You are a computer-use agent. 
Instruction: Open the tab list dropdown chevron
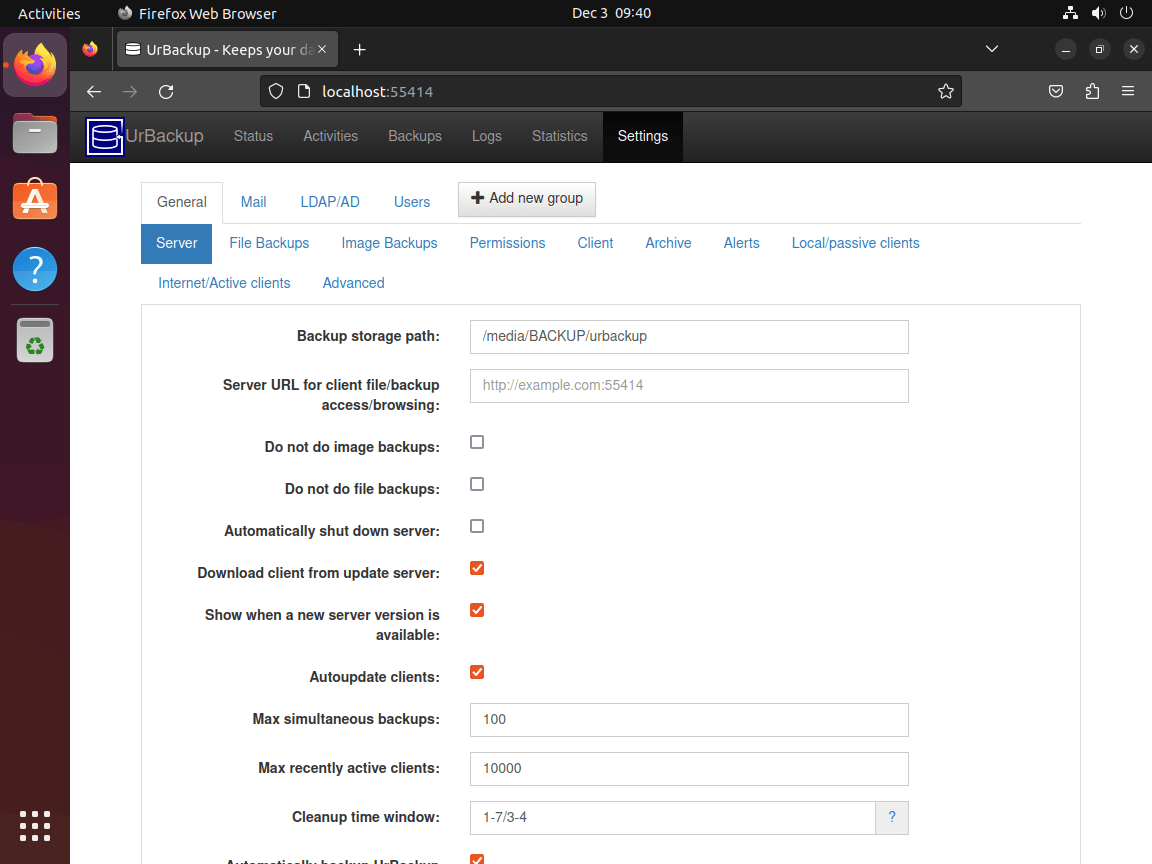click(x=991, y=48)
